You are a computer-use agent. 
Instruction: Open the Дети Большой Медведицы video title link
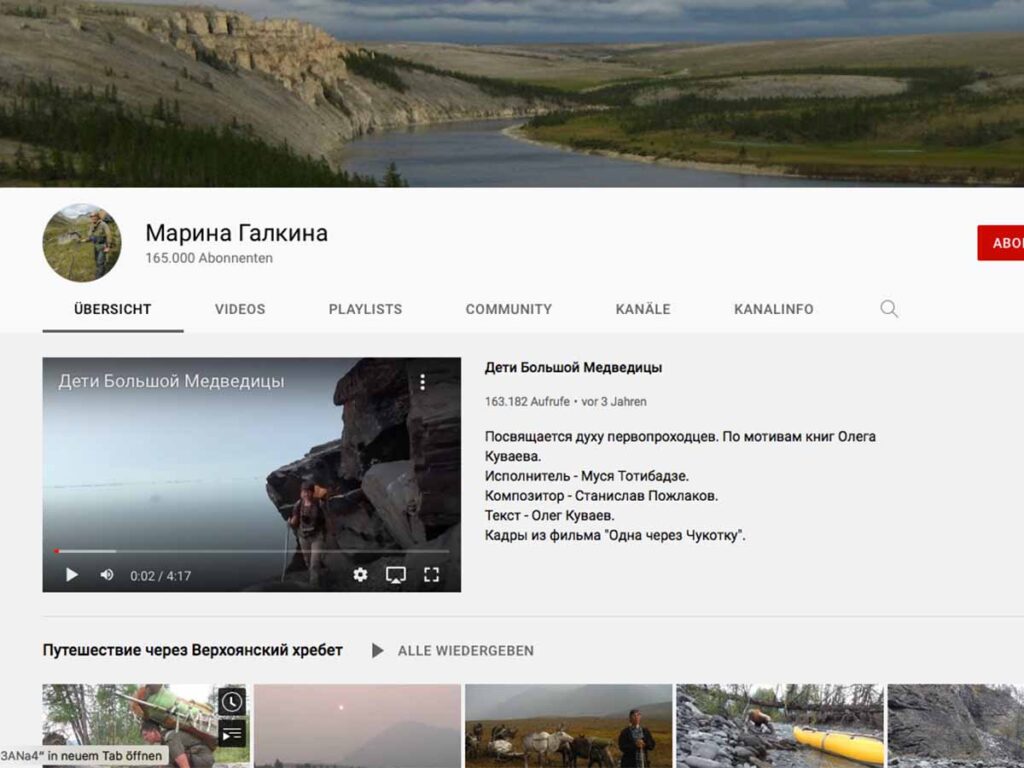pos(573,368)
